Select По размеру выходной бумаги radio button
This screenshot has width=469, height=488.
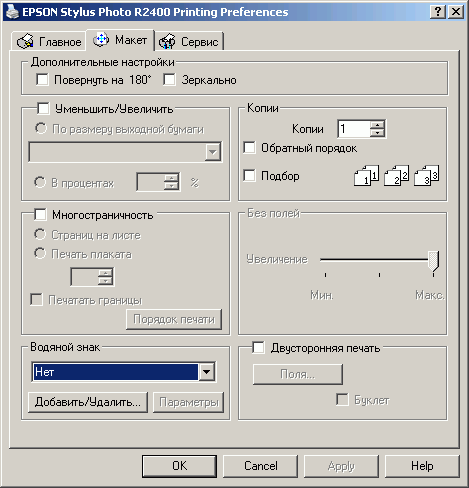[x=41, y=128]
